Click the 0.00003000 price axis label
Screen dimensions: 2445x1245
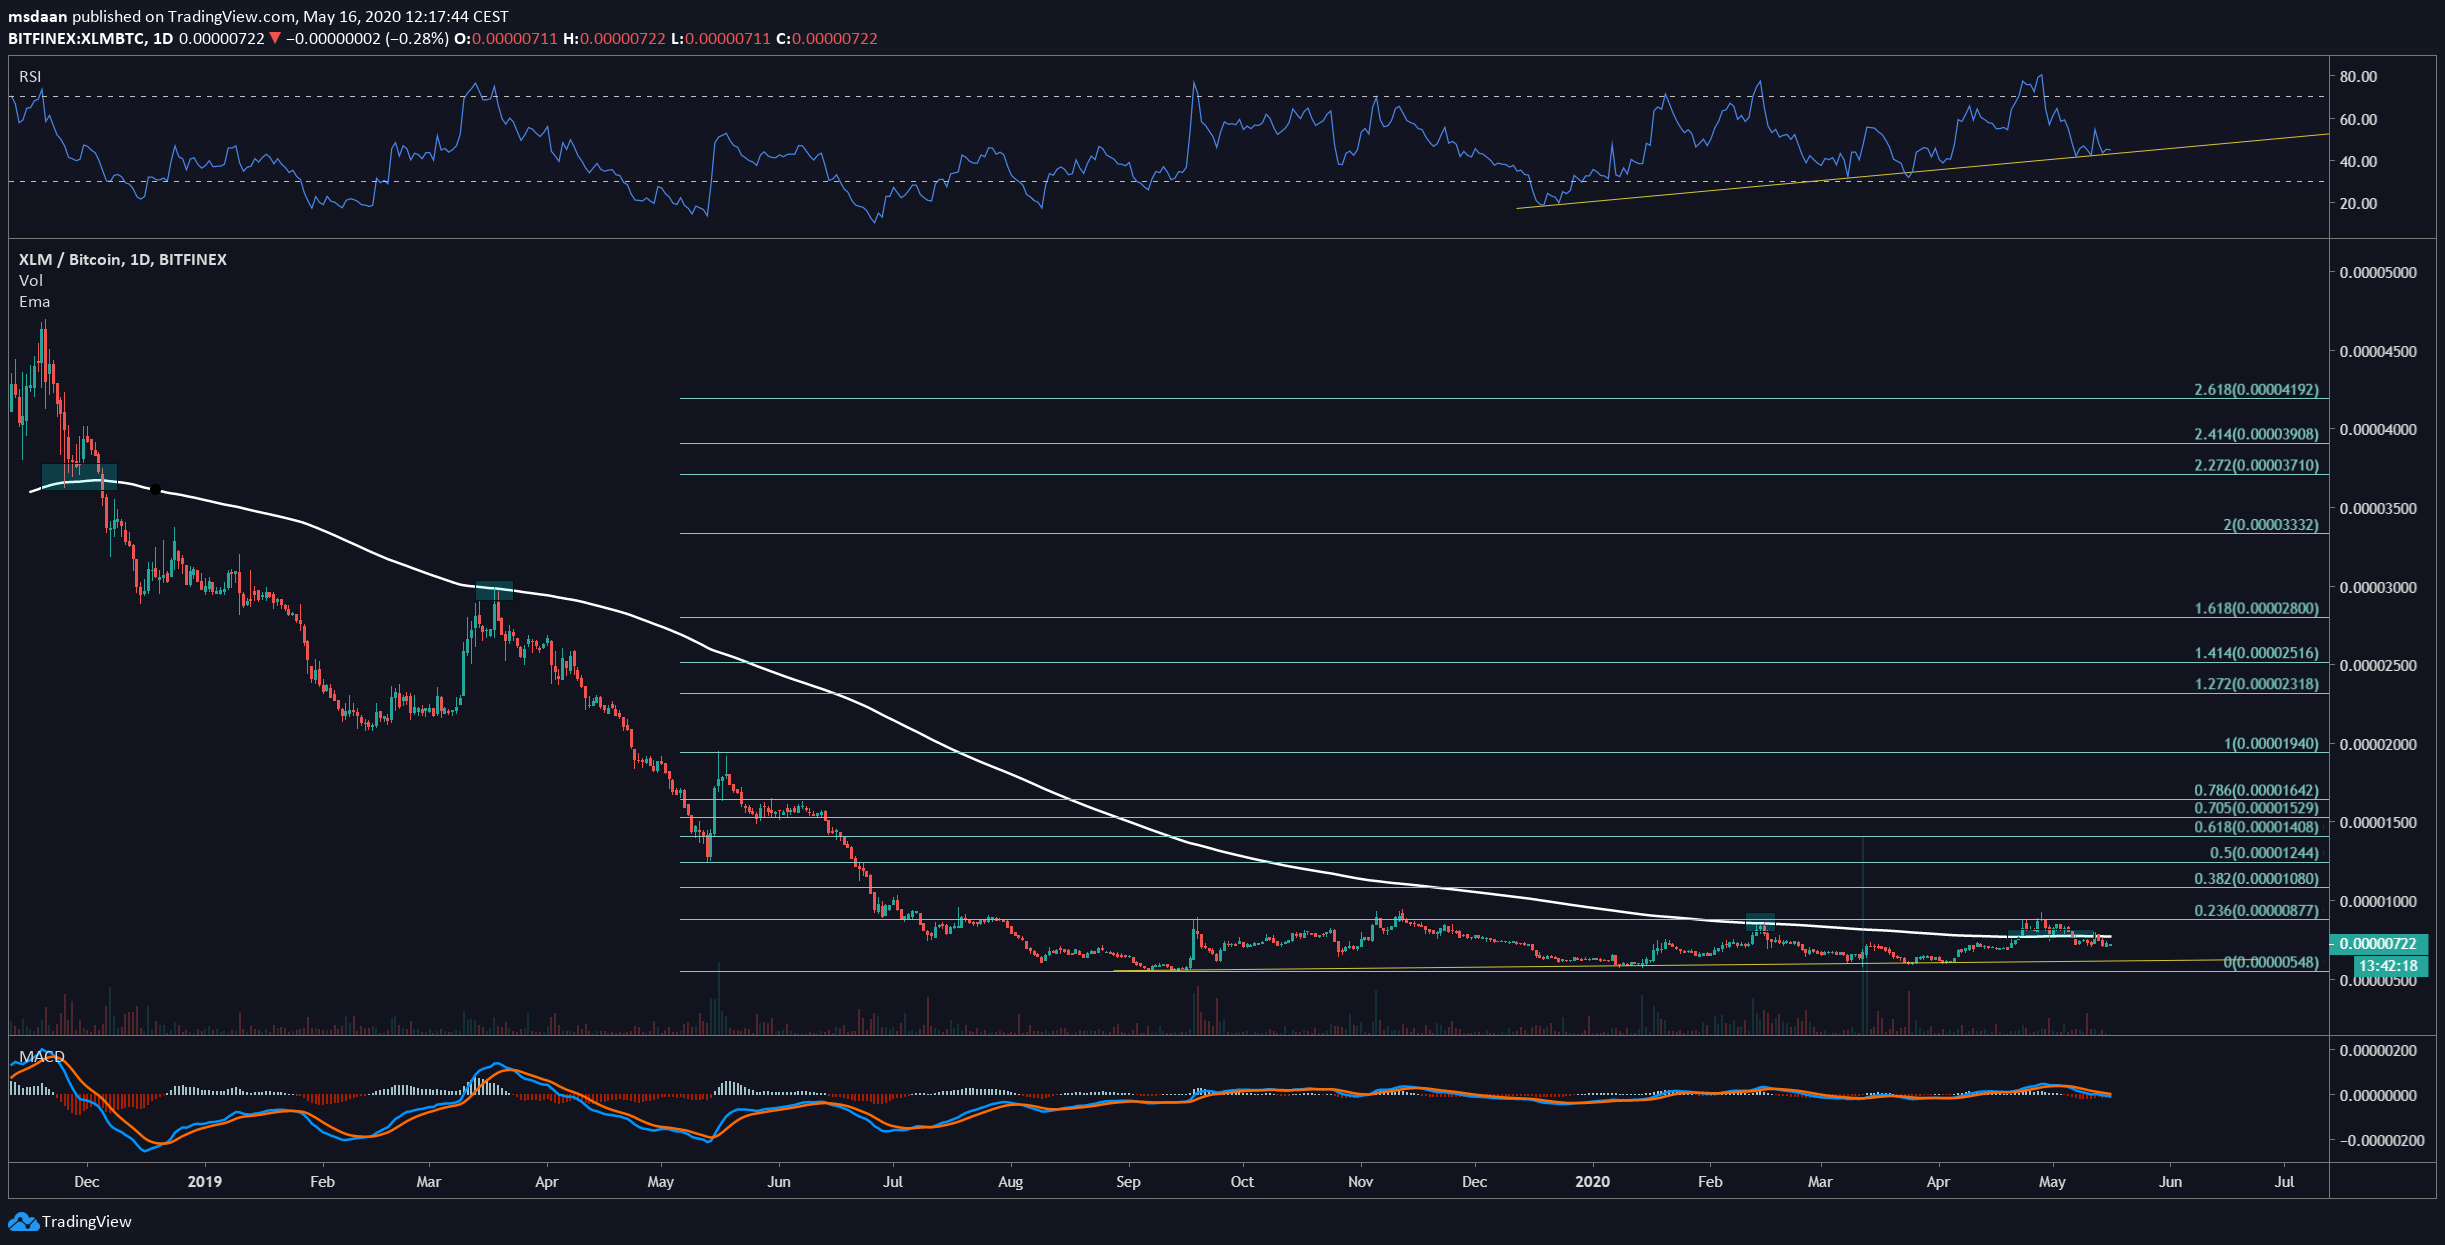tap(2378, 587)
